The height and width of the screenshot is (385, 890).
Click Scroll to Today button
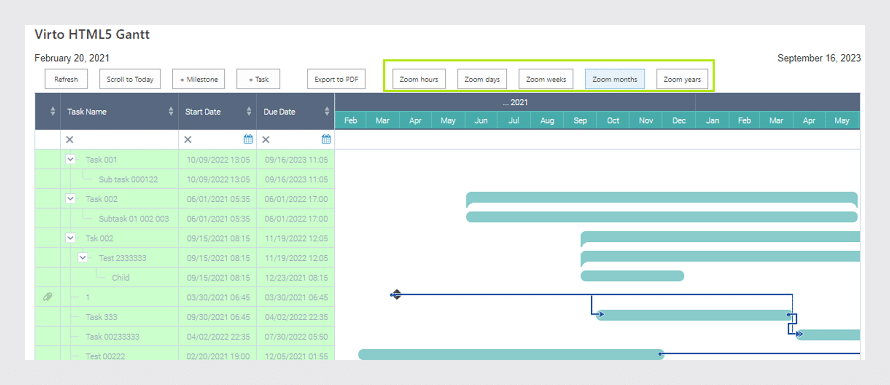tap(130, 79)
